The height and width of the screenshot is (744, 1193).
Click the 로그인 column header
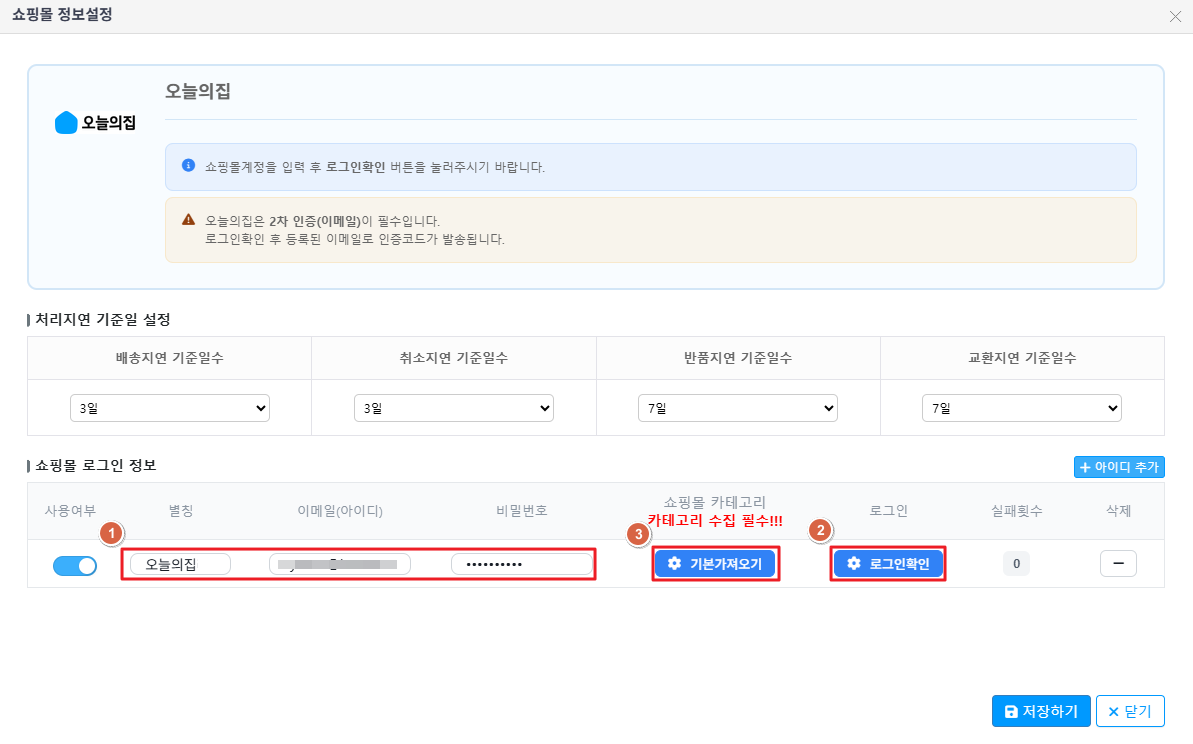pos(888,510)
